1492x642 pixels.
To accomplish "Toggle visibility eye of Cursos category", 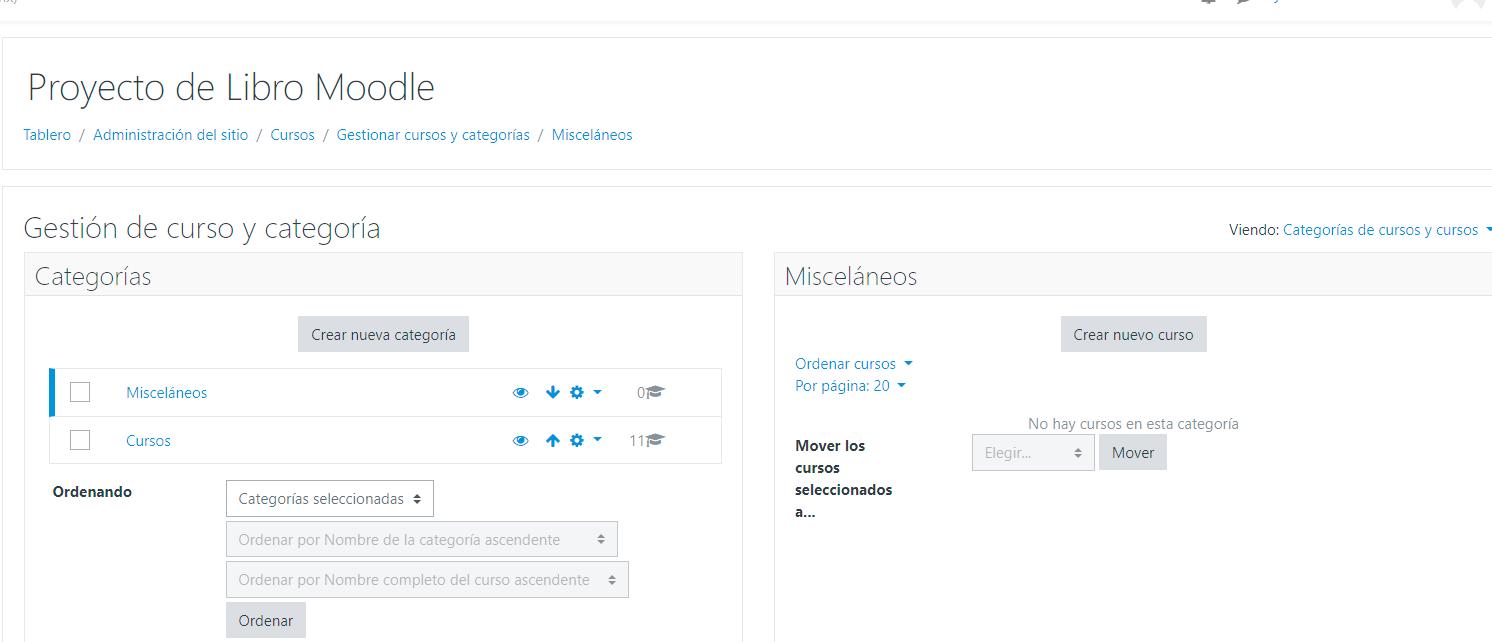I will coord(520,441).
